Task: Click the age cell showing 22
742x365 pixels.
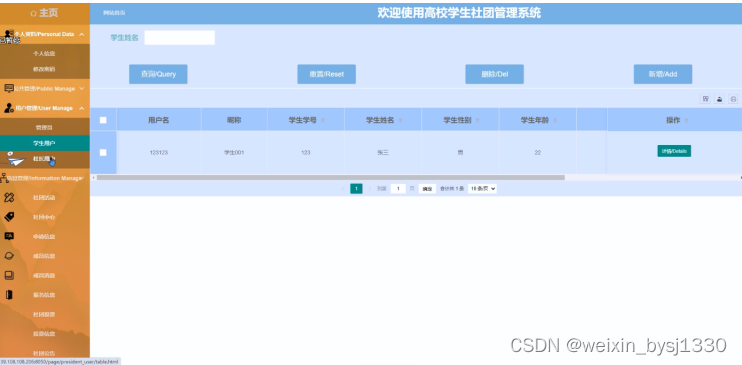Action: tap(538, 152)
